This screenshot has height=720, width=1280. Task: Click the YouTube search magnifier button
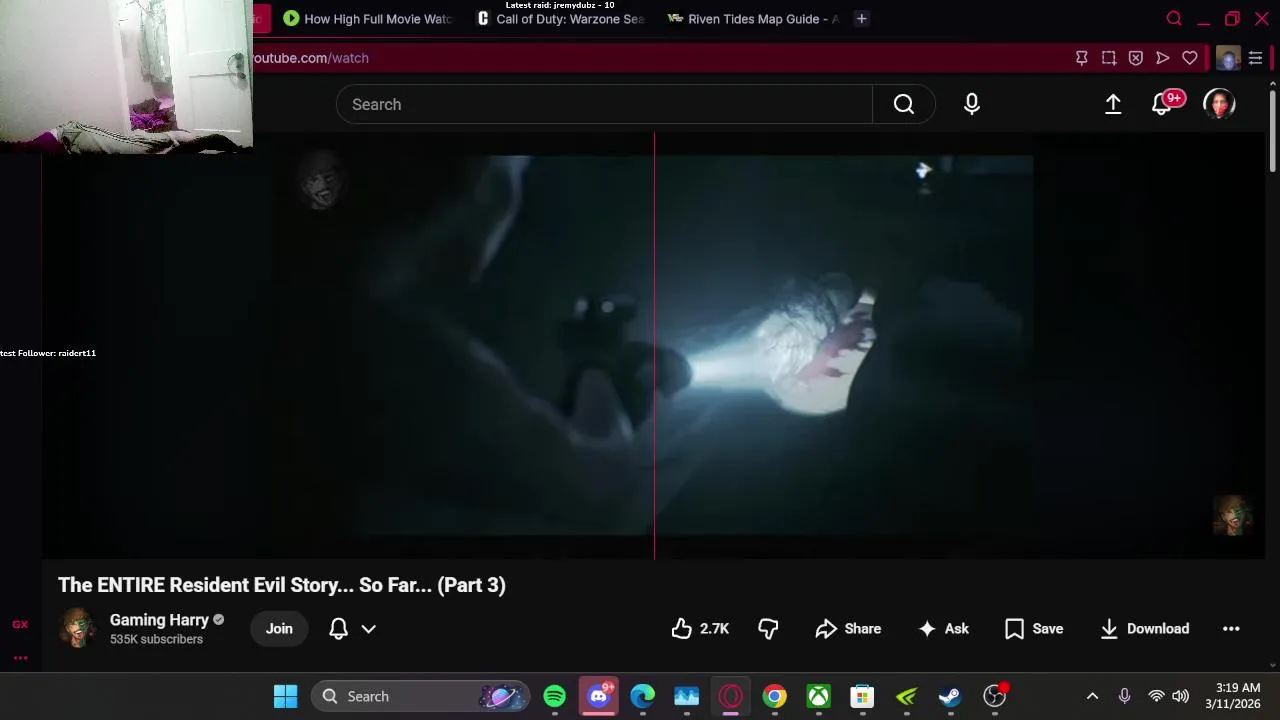pyautogui.click(x=904, y=104)
